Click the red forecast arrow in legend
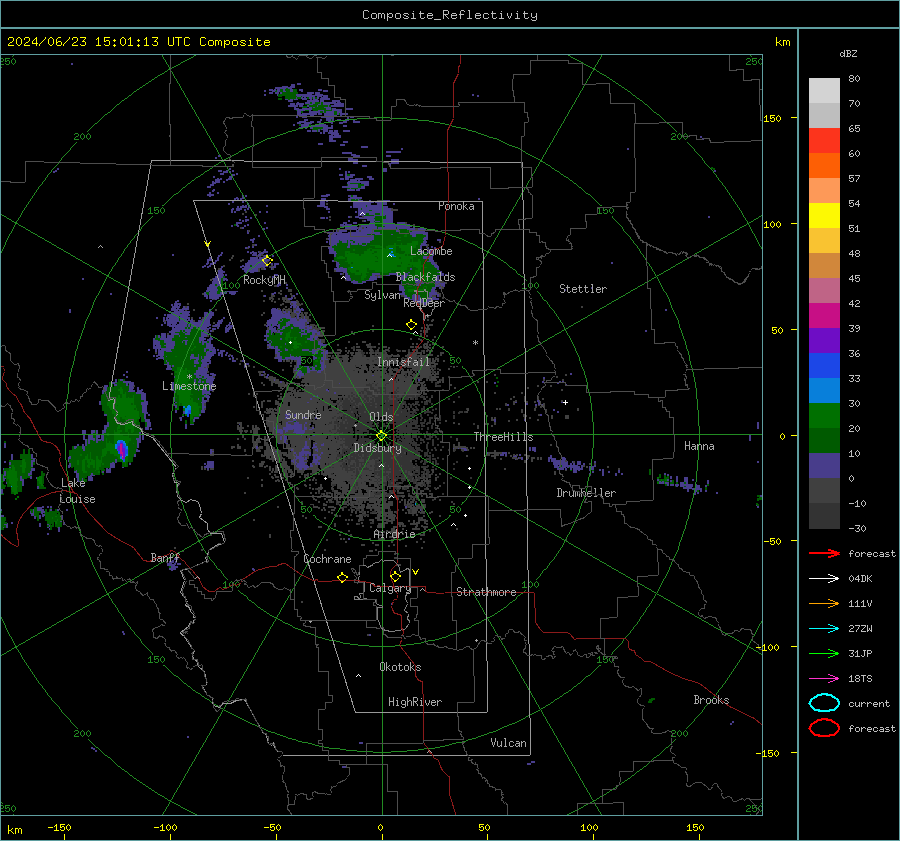The height and width of the screenshot is (841, 900). (824, 553)
